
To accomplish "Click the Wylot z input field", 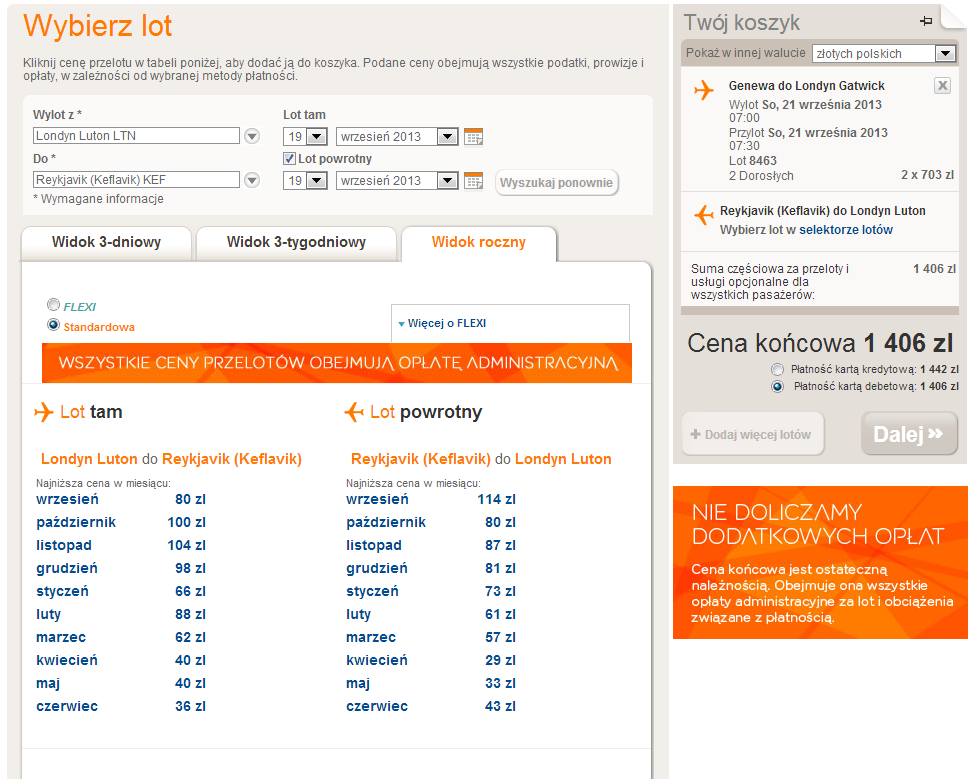I will click(x=136, y=136).
